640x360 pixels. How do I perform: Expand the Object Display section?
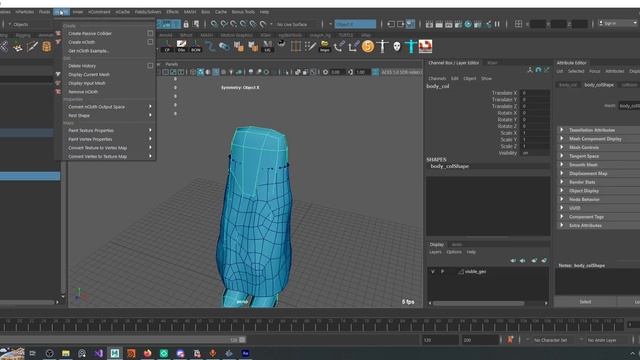tap(562, 191)
